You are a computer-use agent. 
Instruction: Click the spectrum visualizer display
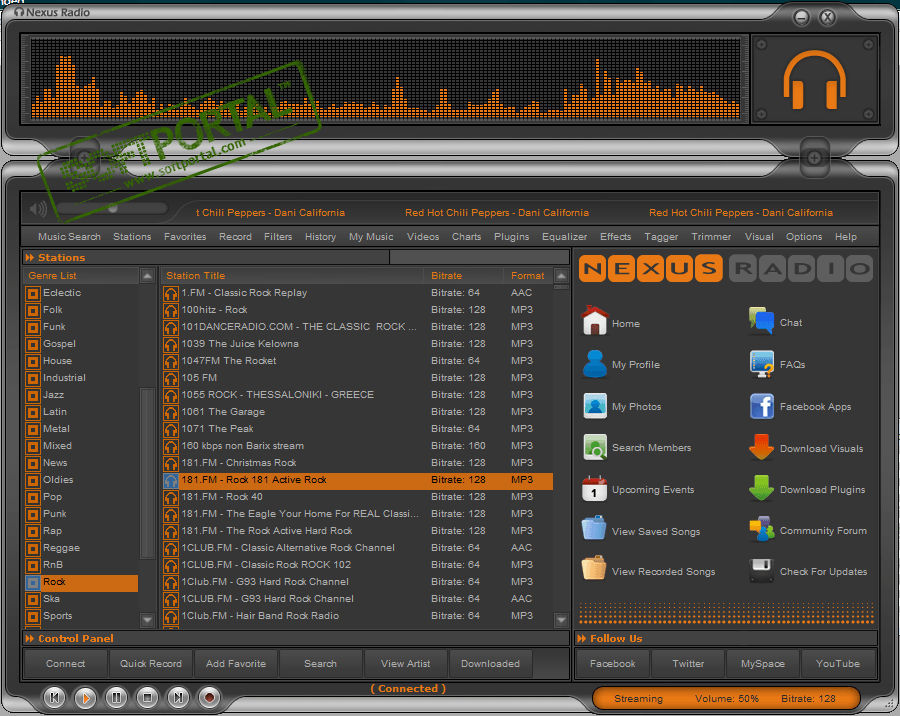pos(385,79)
